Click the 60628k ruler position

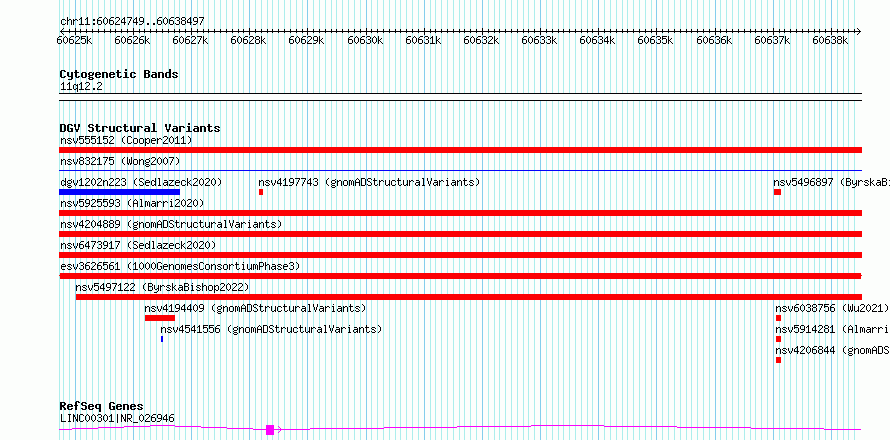(x=249, y=40)
